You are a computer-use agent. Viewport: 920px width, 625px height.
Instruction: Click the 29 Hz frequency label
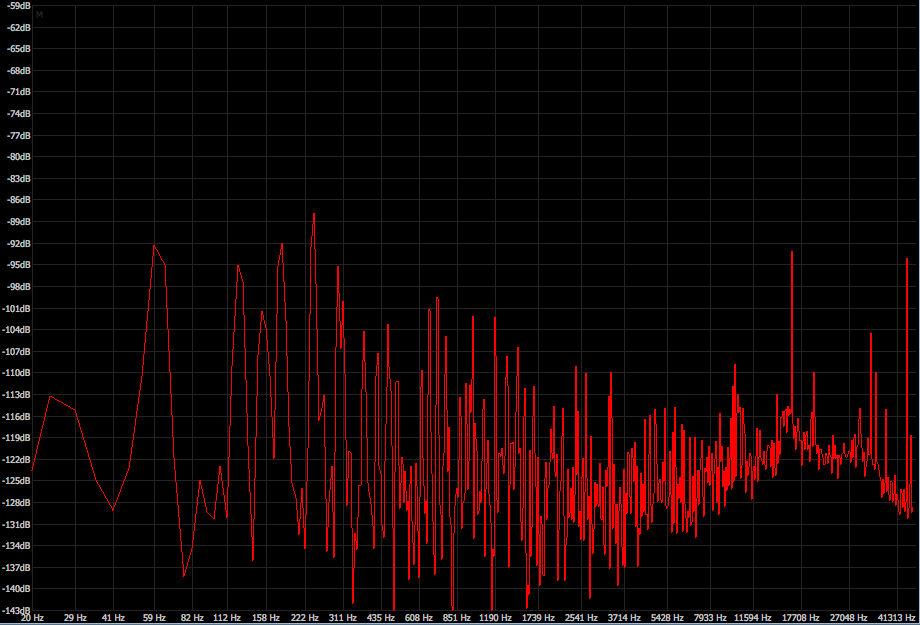(75, 617)
